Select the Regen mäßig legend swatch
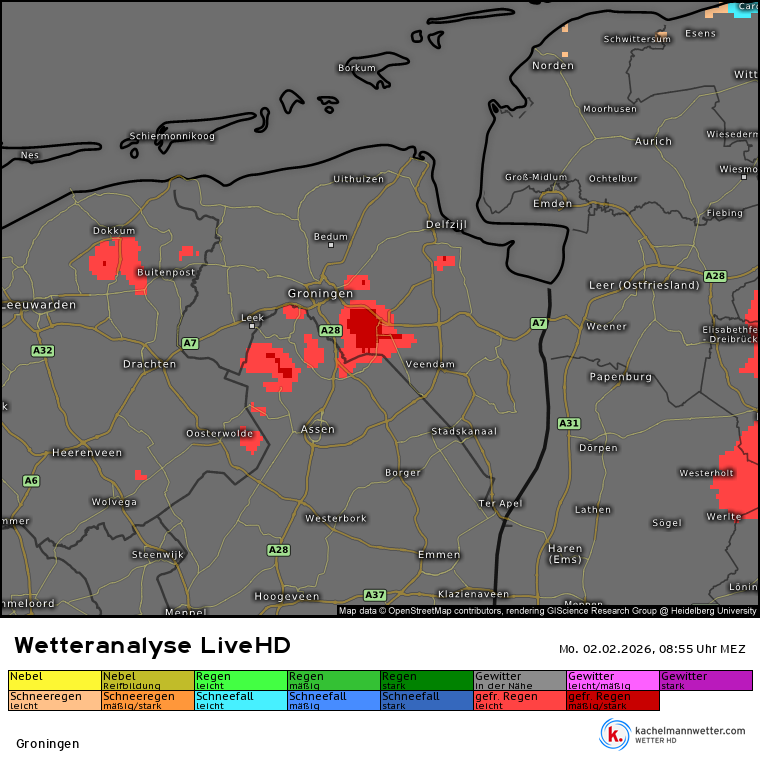This screenshot has height=760, width=760. pyautogui.click(x=334, y=681)
